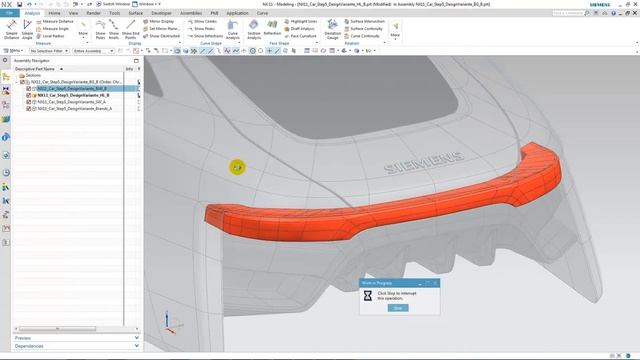640x360 pixels.
Task: Click Show Combs in Curve Shape
Action: click(x=202, y=21)
